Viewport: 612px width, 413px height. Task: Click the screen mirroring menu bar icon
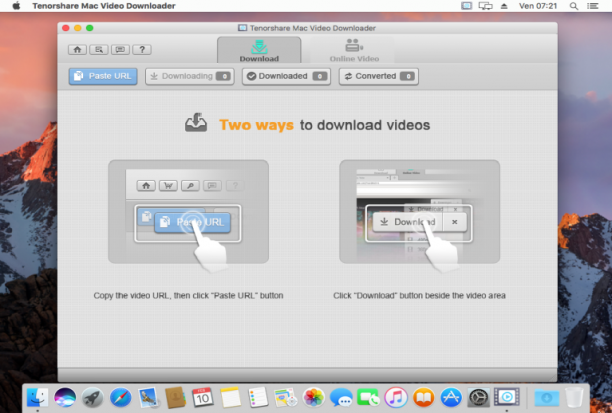click(x=486, y=6)
